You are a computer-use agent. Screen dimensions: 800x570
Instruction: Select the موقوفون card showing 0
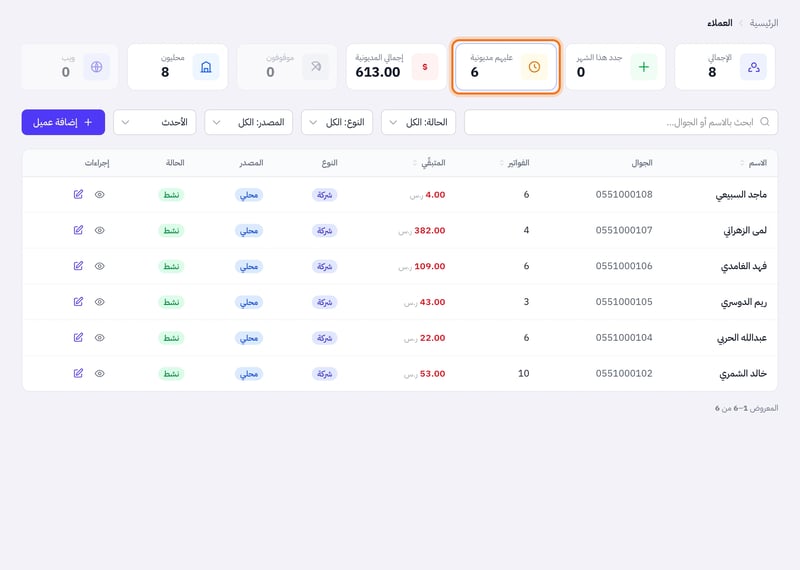(x=287, y=67)
